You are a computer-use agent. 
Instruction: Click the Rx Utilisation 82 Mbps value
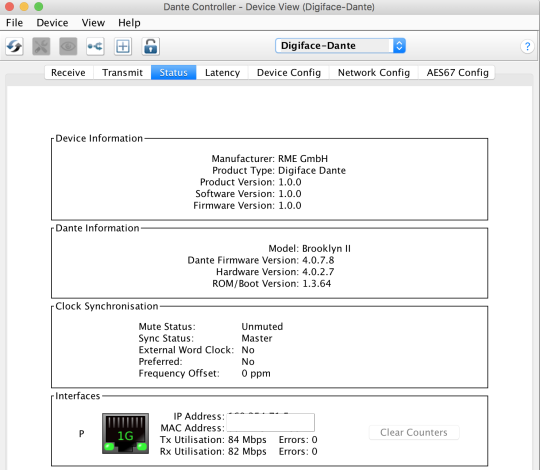(x=247, y=451)
